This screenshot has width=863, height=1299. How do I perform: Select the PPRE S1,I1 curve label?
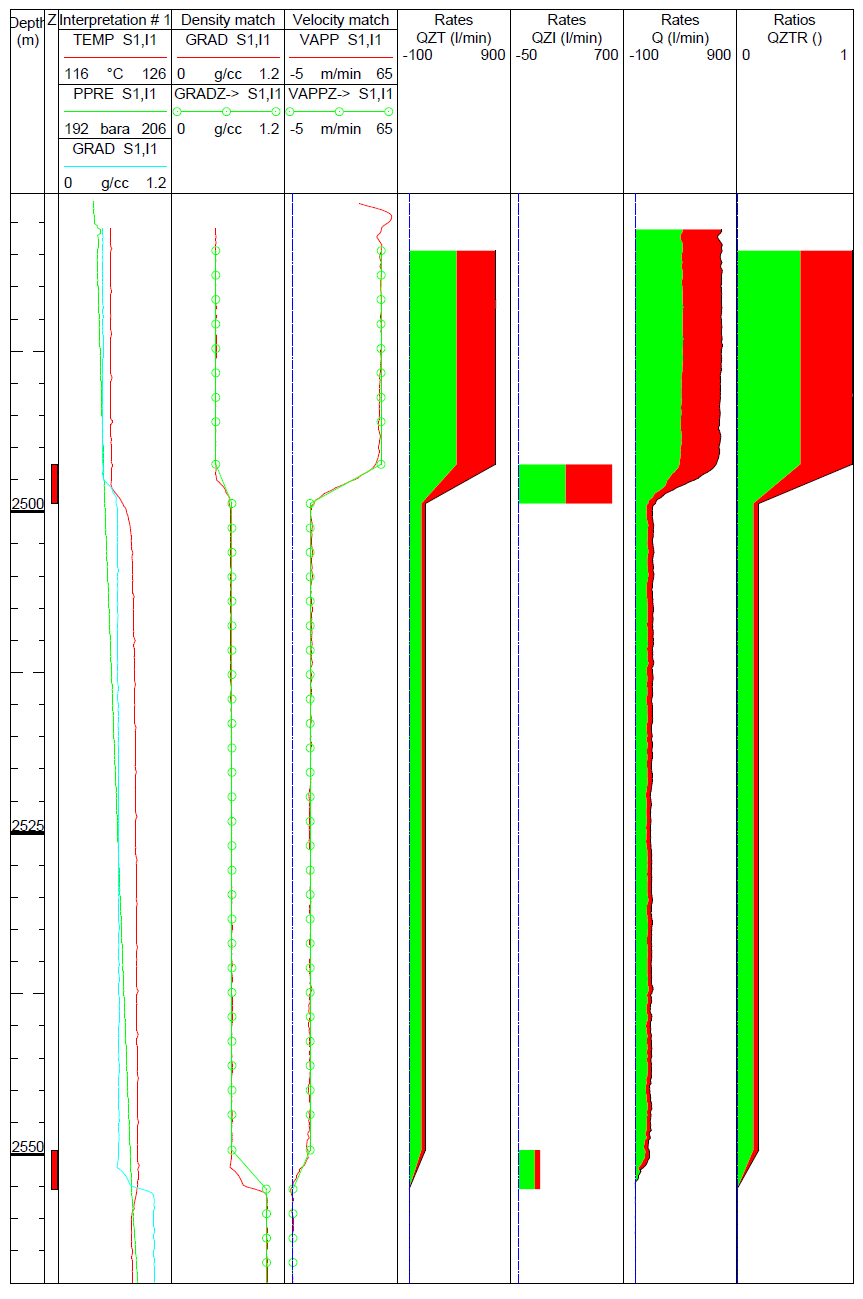click(115, 94)
